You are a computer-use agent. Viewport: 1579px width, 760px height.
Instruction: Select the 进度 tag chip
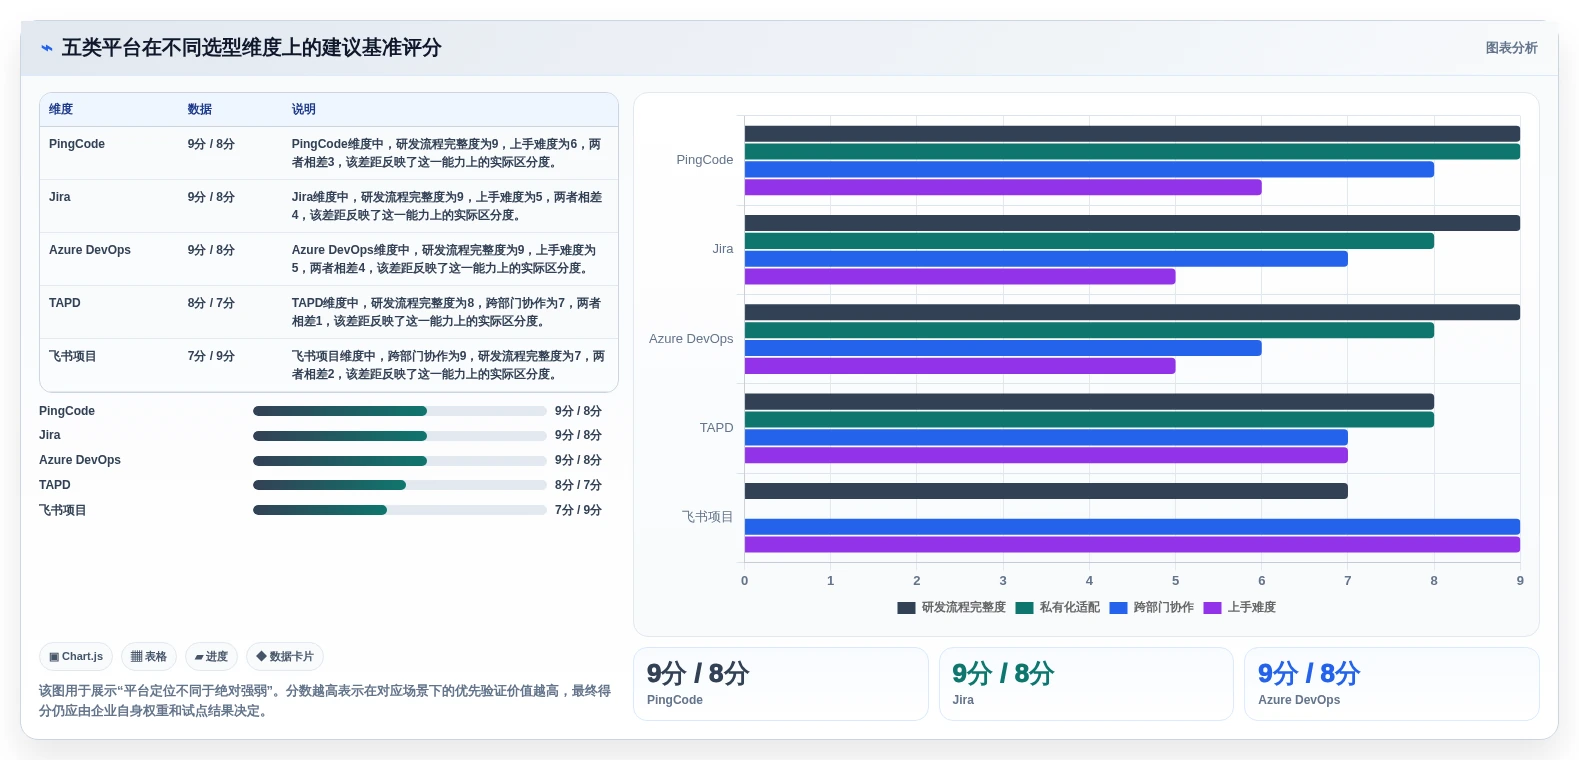click(211, 657)
